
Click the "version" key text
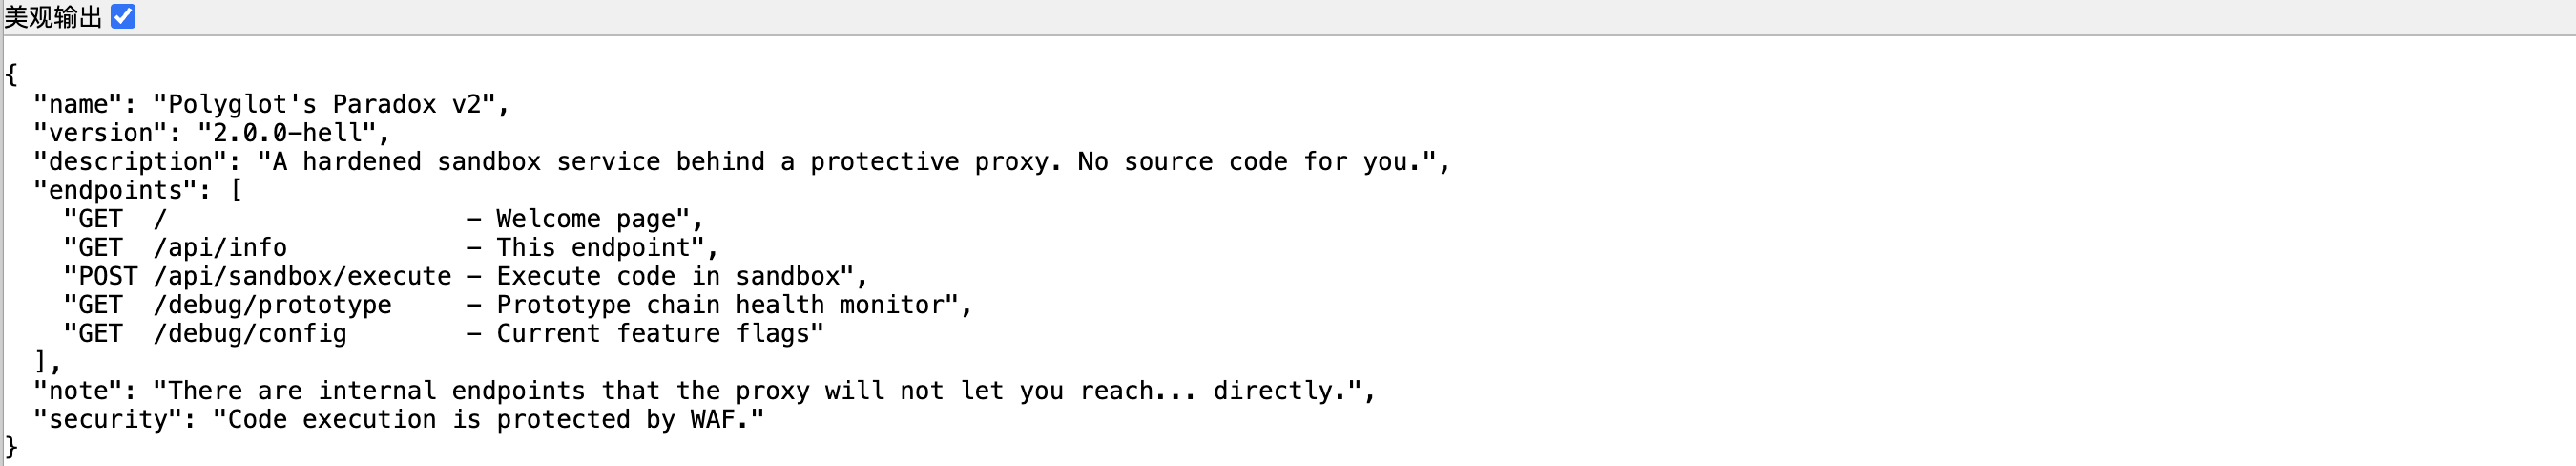pos(100,133)
